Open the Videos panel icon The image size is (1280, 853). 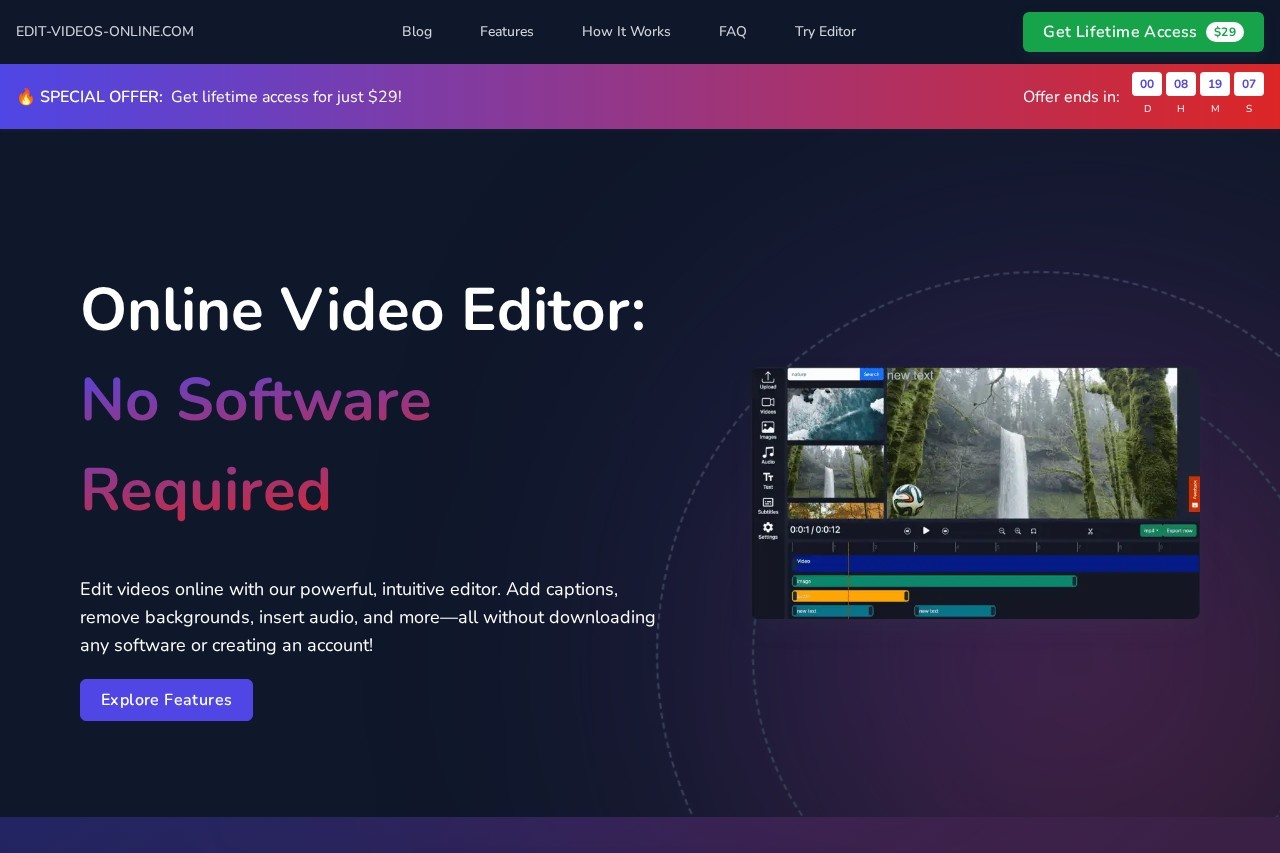click(x=768, y=402)
